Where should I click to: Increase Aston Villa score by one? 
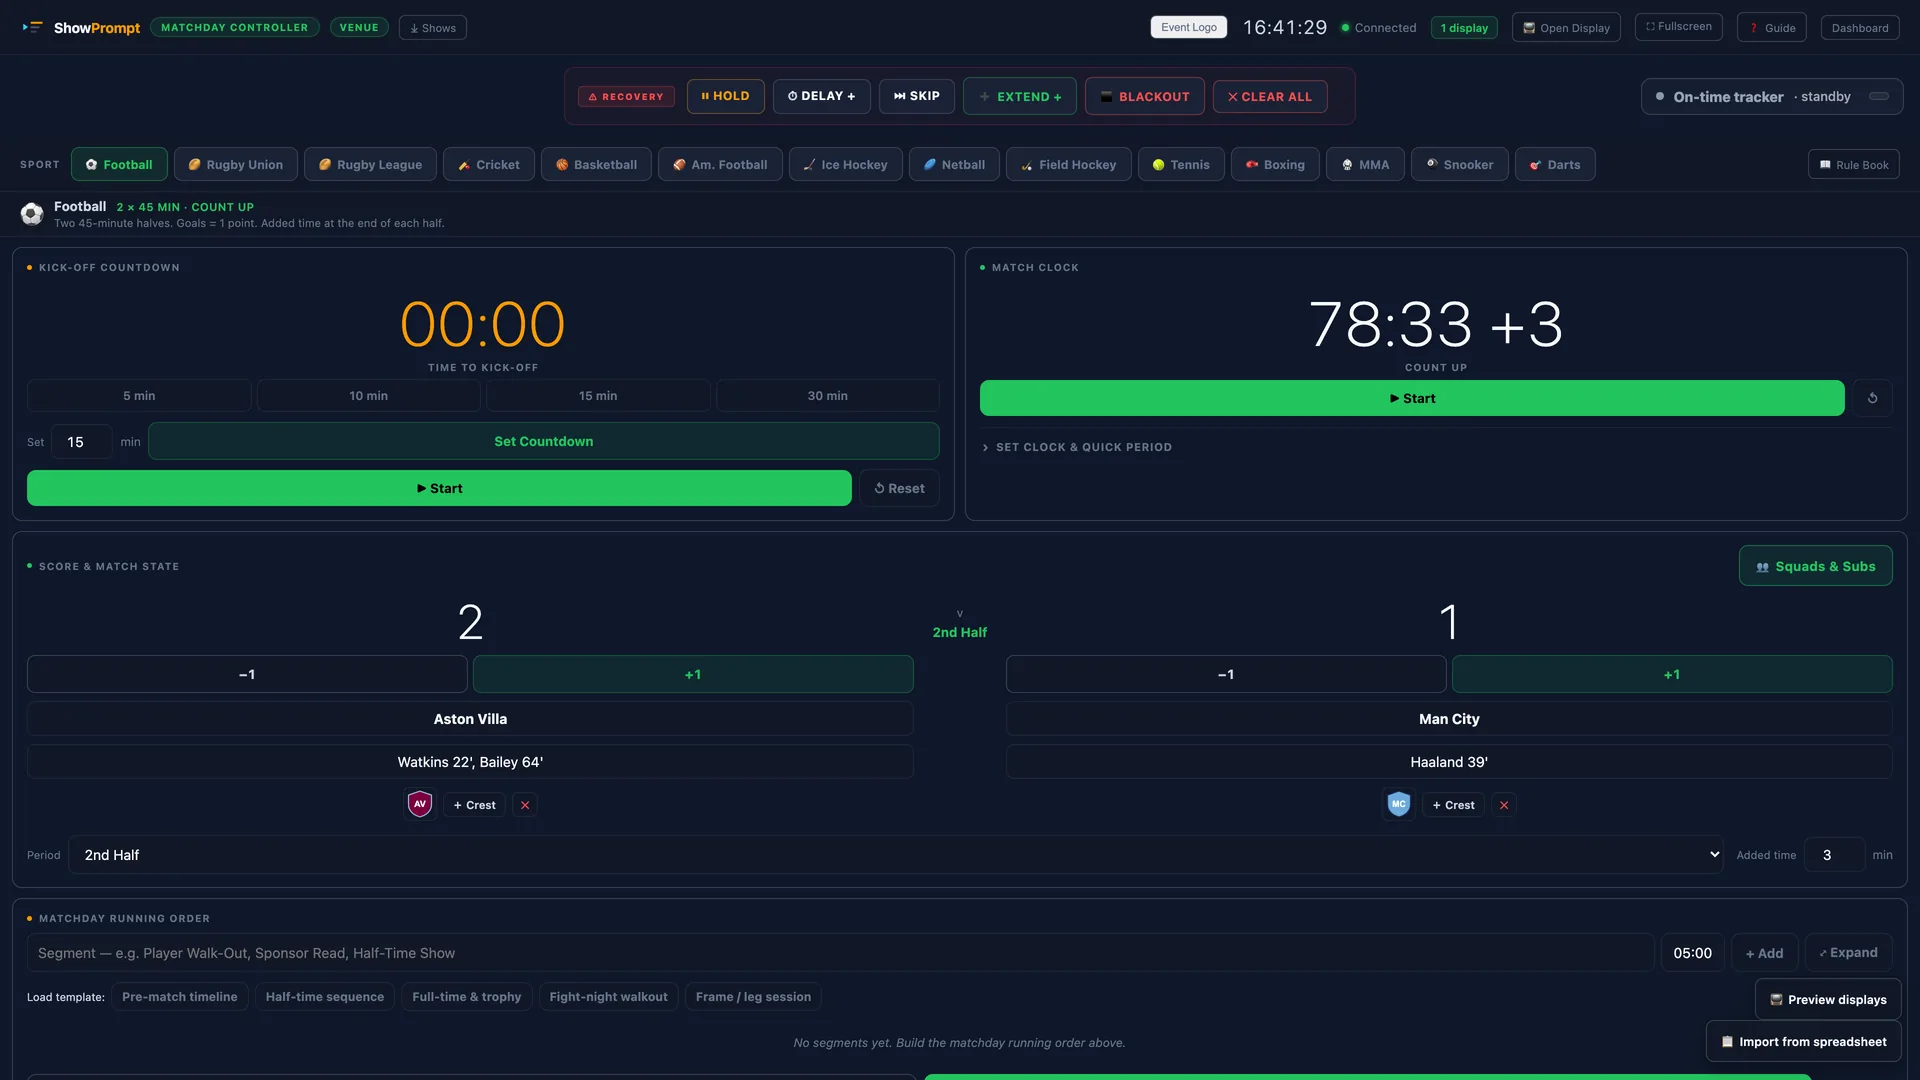693,675
